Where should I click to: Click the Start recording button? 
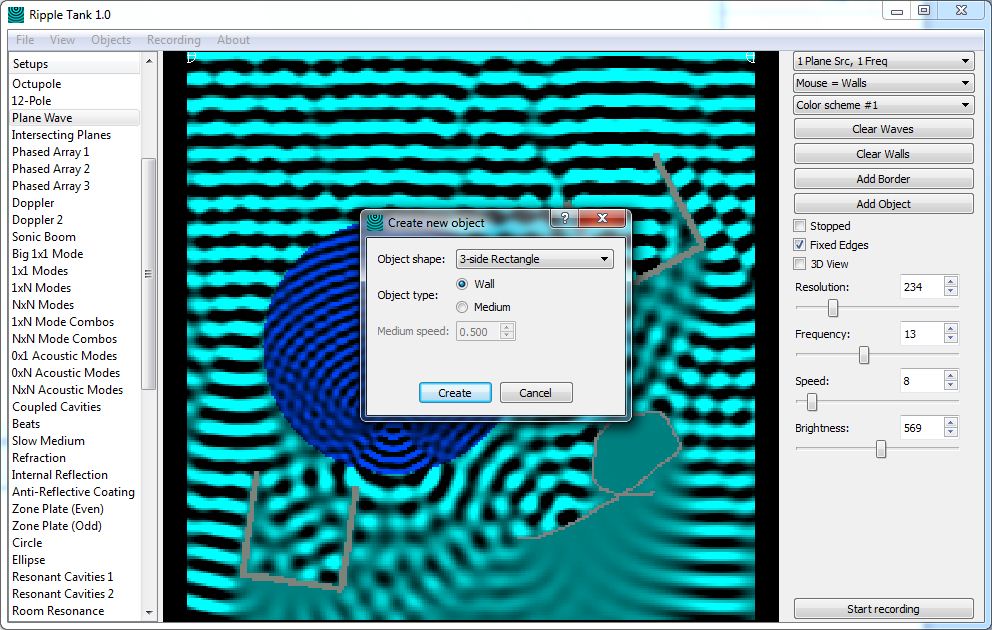pyautogui.click(x=883, y=609)
